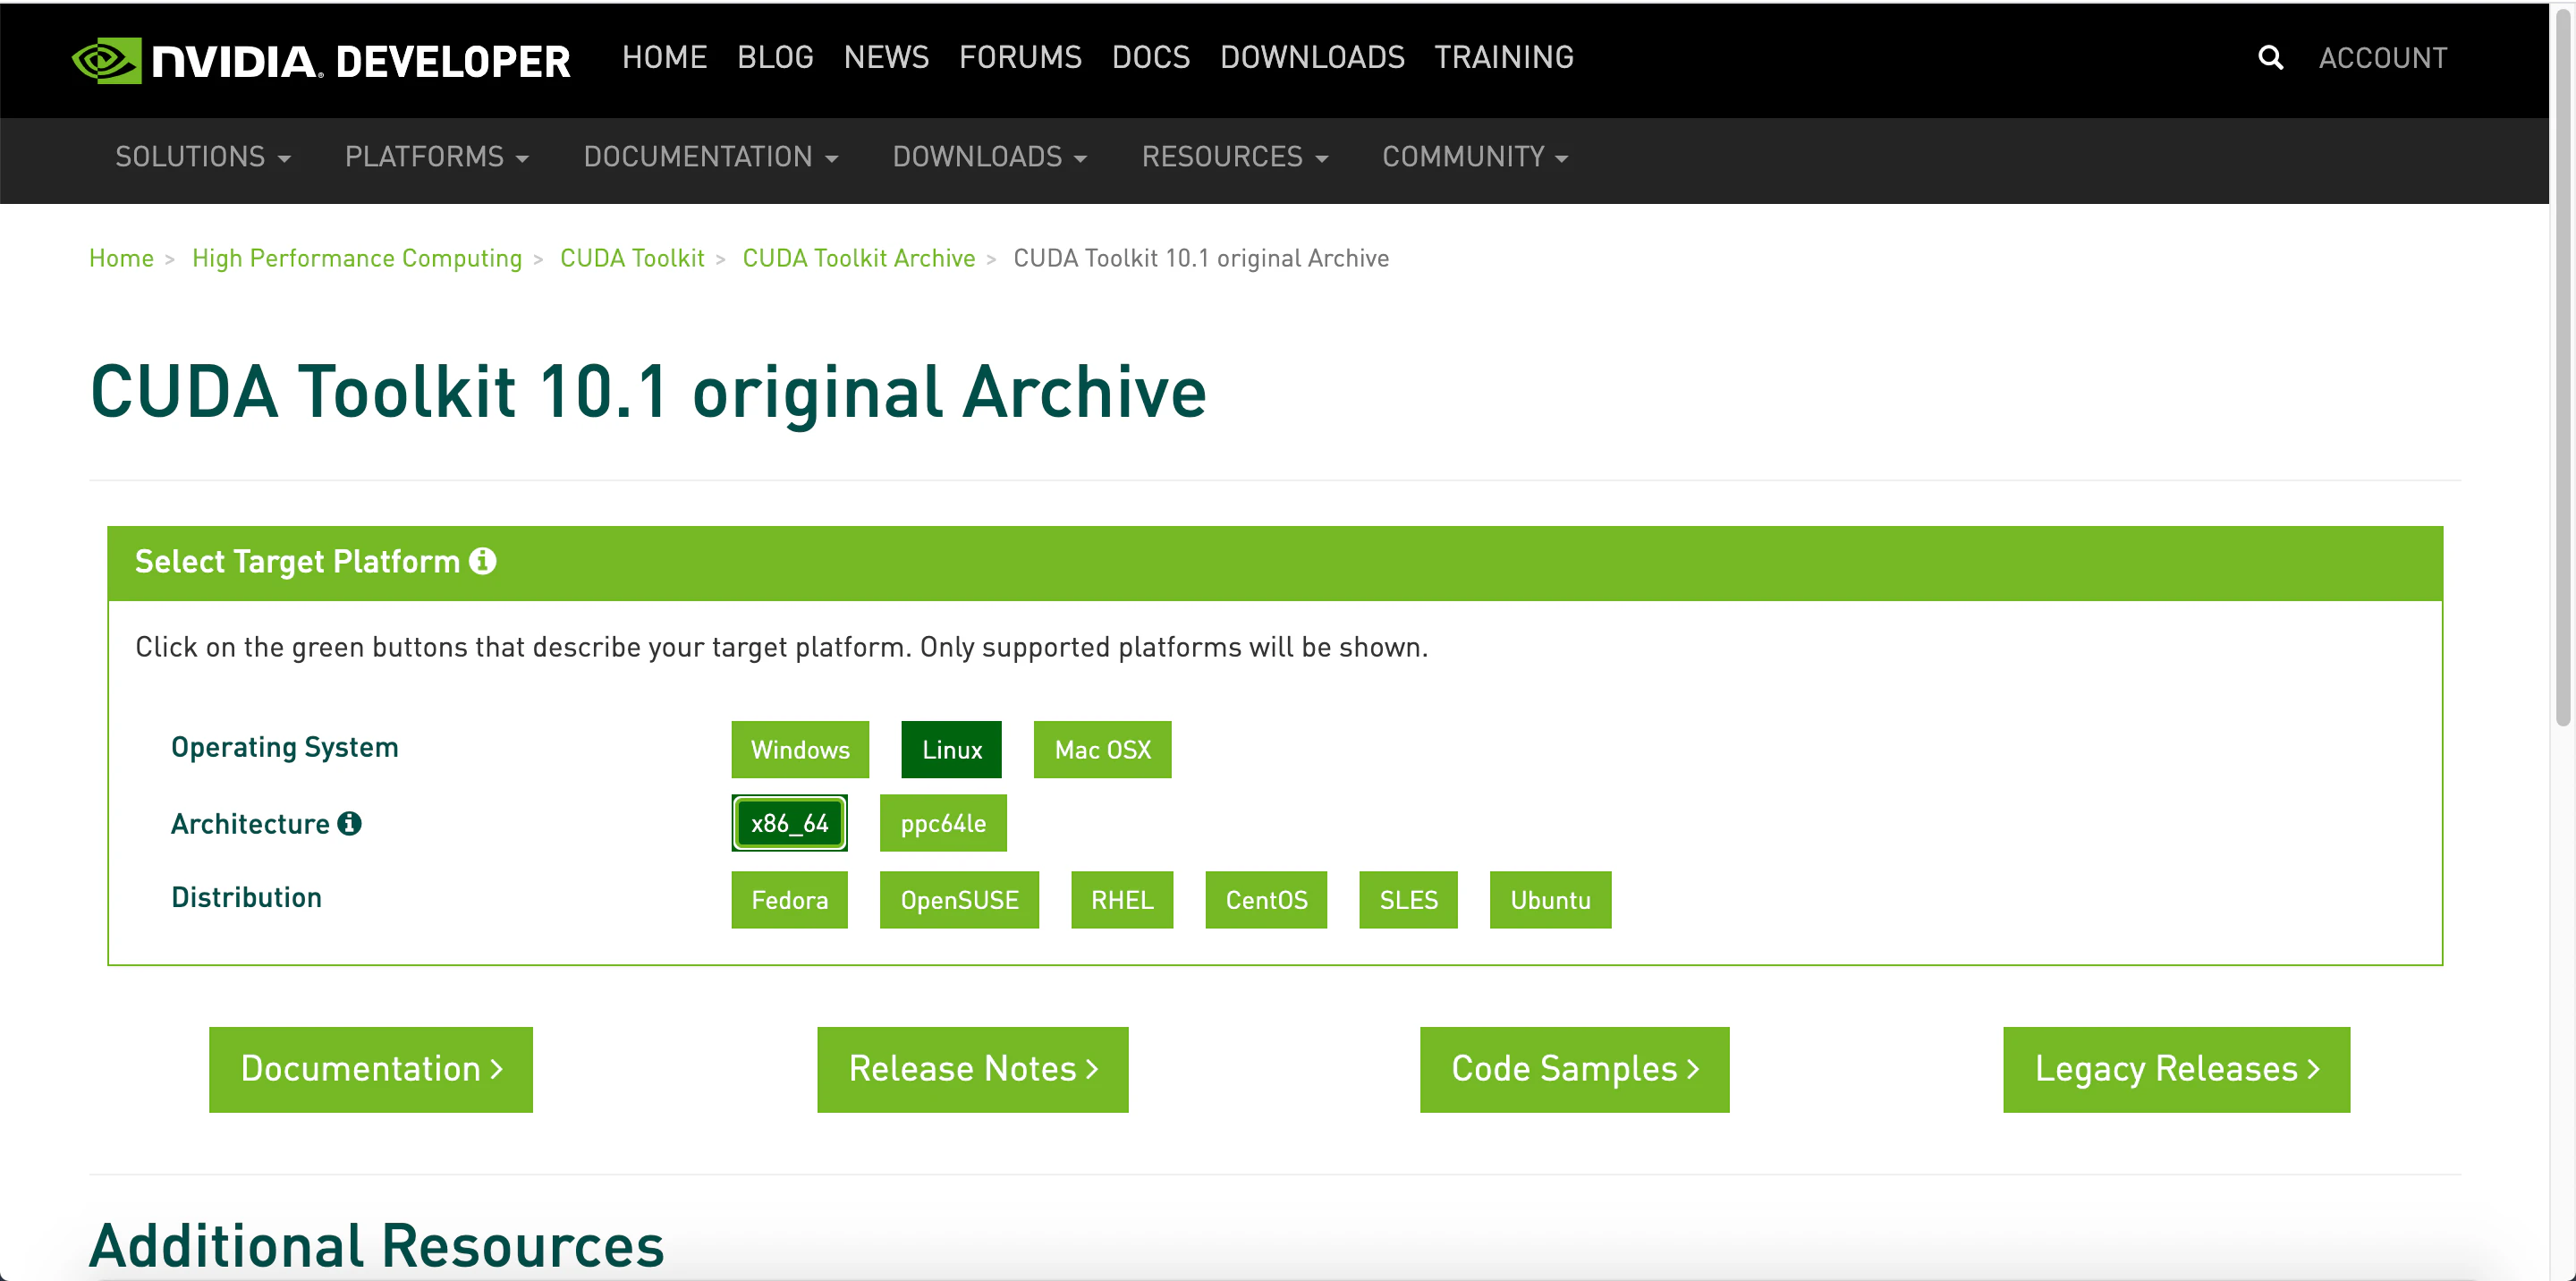The height and width of the screenshot is (1281, 2576).
Task: Choose the ppc64le architecture option
Action: (x=942, y=823)
